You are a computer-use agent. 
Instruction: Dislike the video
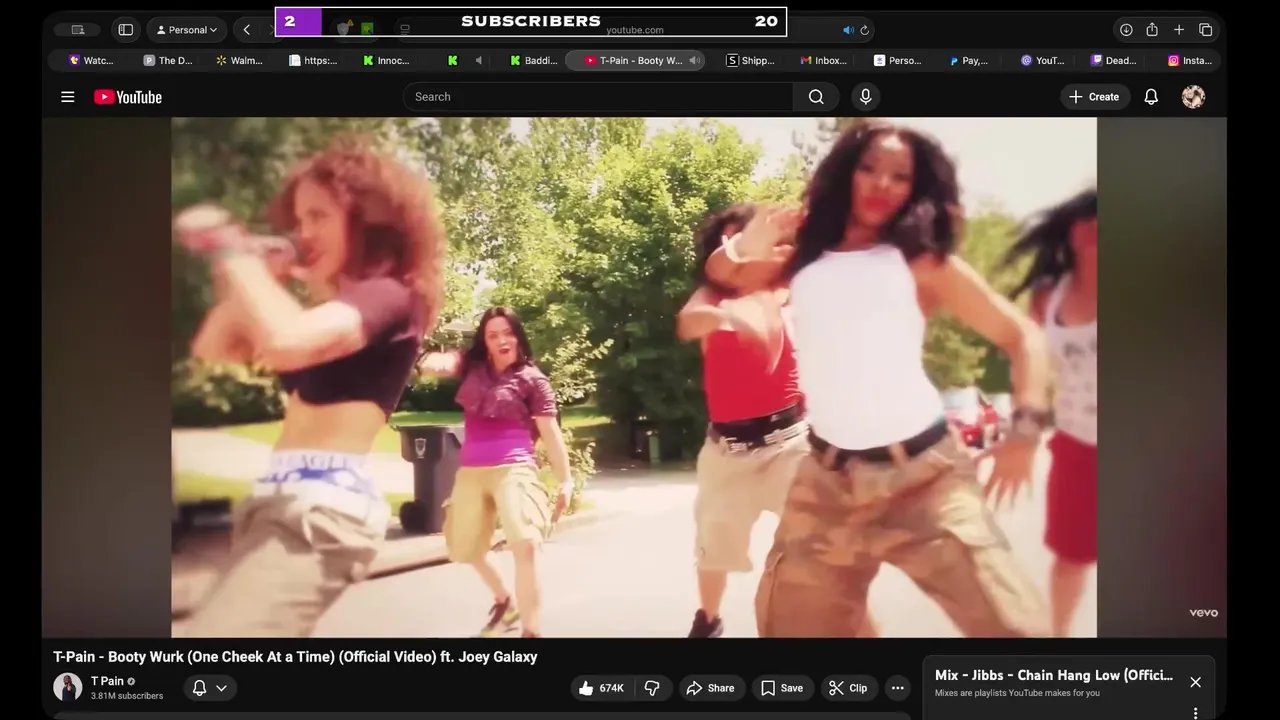click(x=652, y=688)
